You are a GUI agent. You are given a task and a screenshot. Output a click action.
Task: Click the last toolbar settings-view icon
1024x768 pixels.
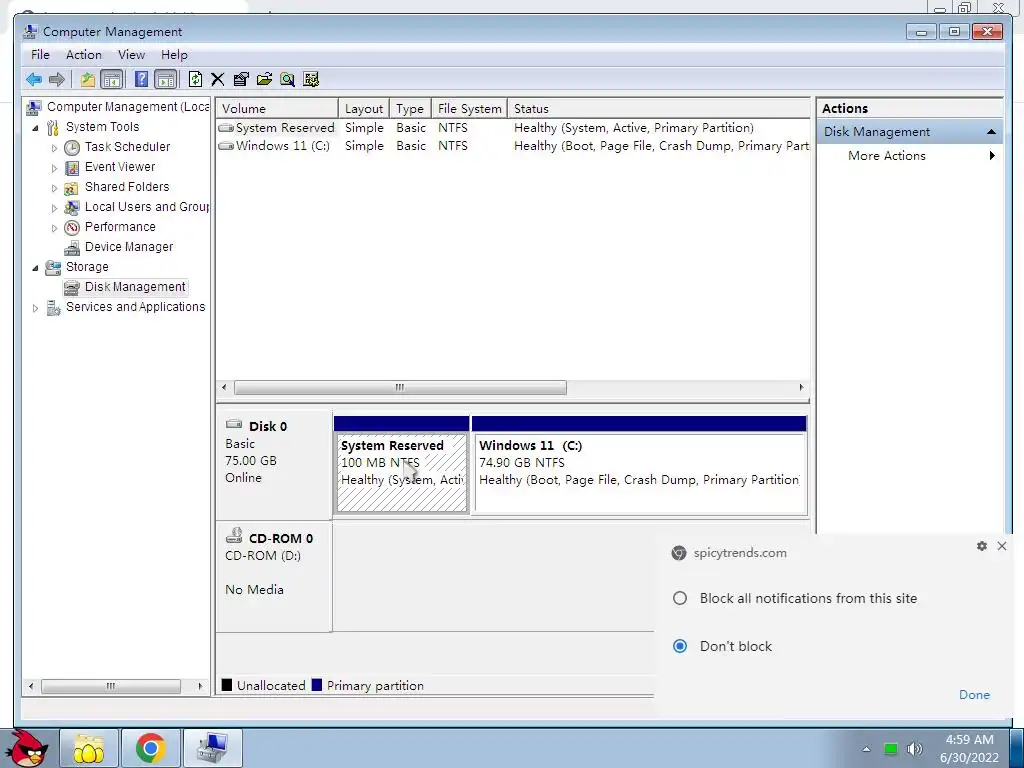pos(312,80)
